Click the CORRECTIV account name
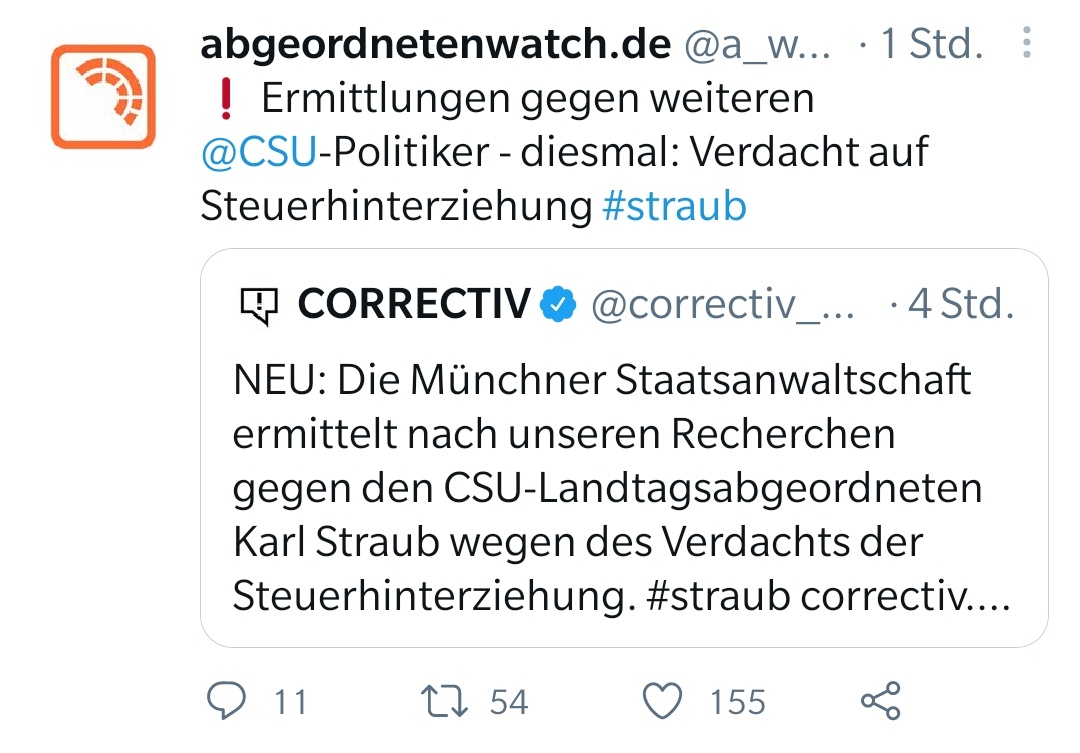 (x=413, y=305)
